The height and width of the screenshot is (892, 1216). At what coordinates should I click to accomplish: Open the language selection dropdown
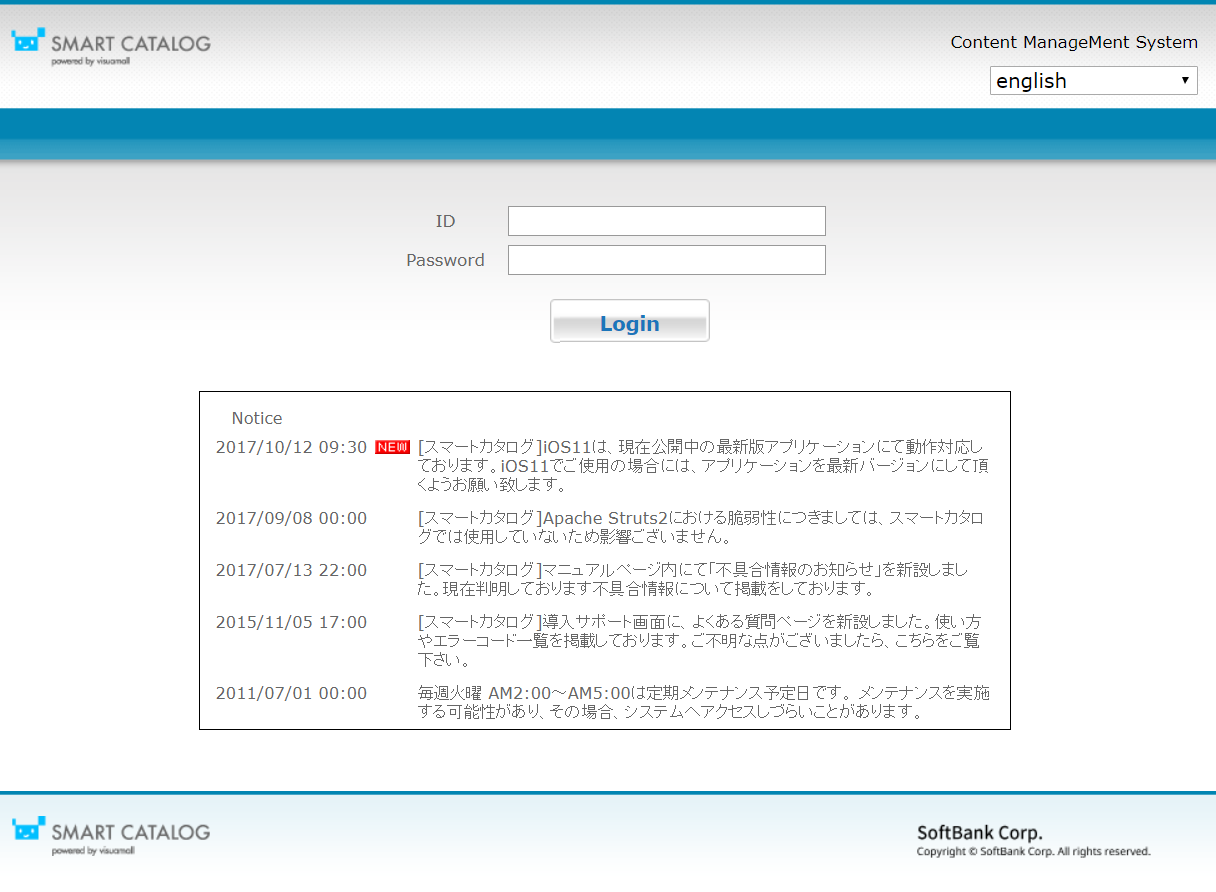coord(1093,80)
